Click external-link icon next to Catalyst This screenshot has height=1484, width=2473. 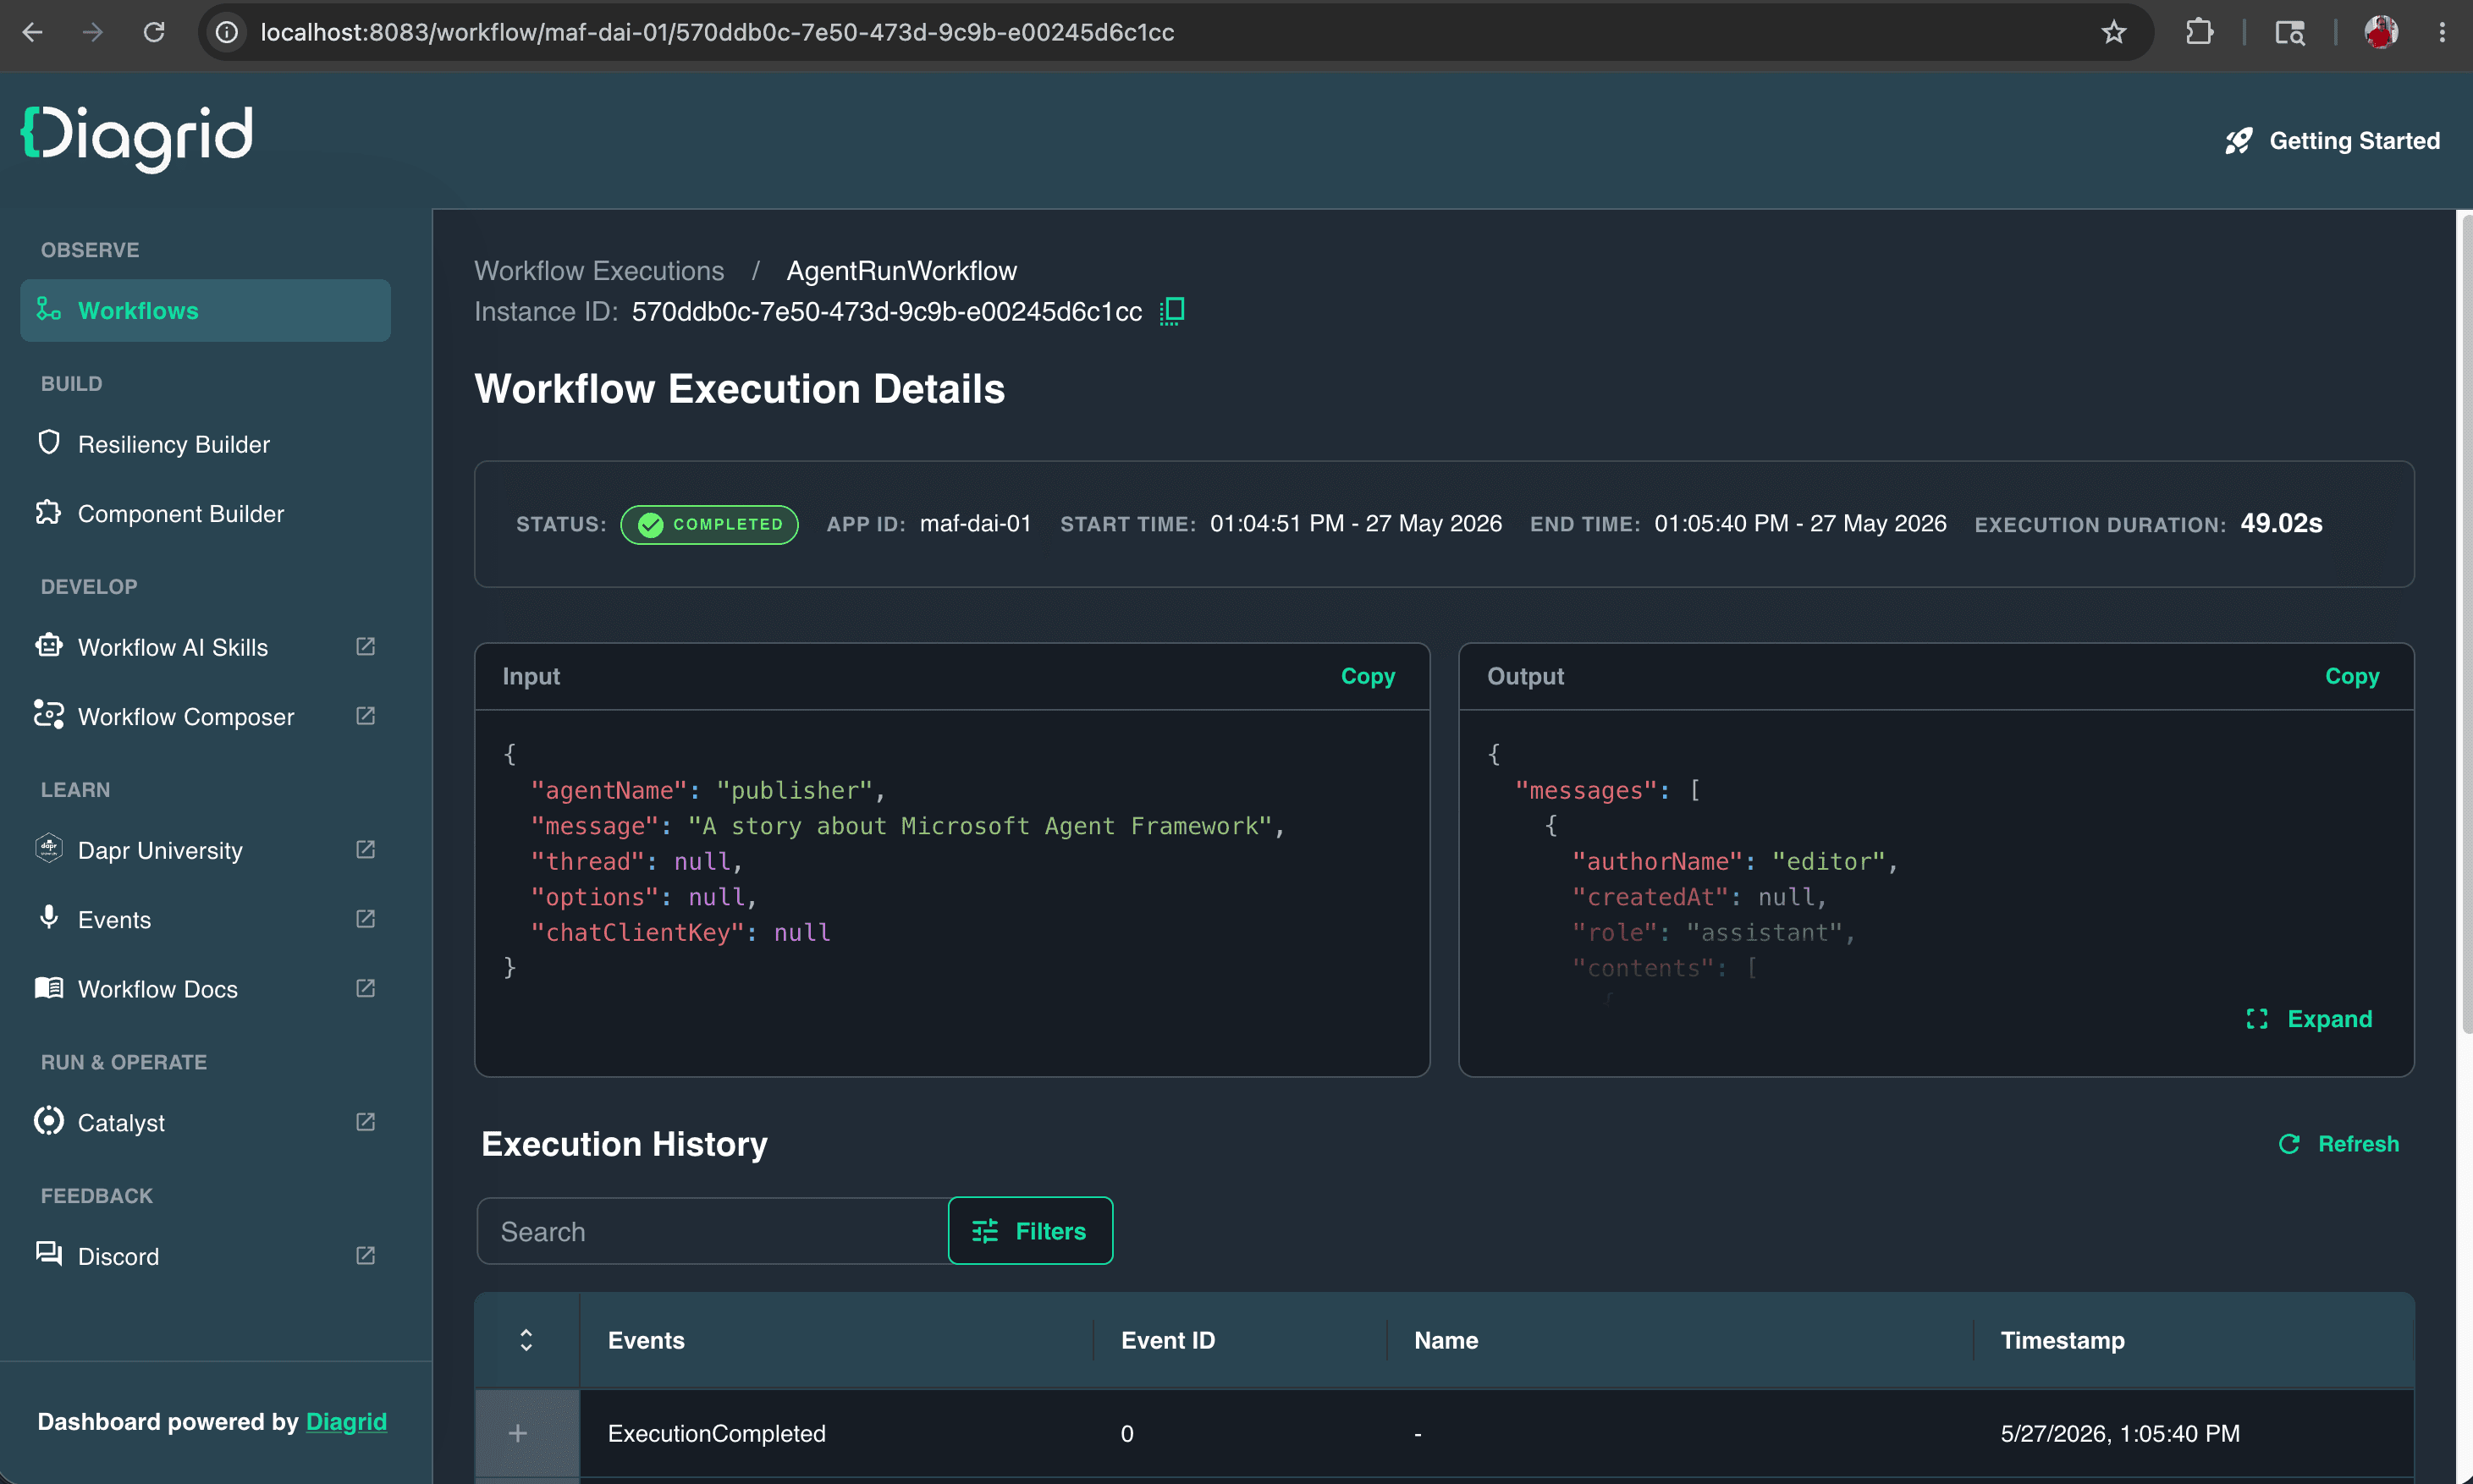tap(365, 1122)
